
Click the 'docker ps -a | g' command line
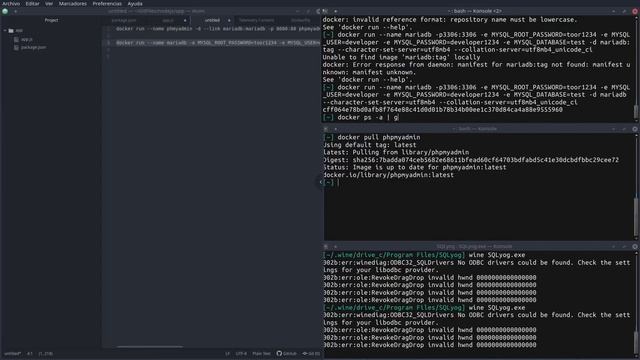[x=360, y=118]
